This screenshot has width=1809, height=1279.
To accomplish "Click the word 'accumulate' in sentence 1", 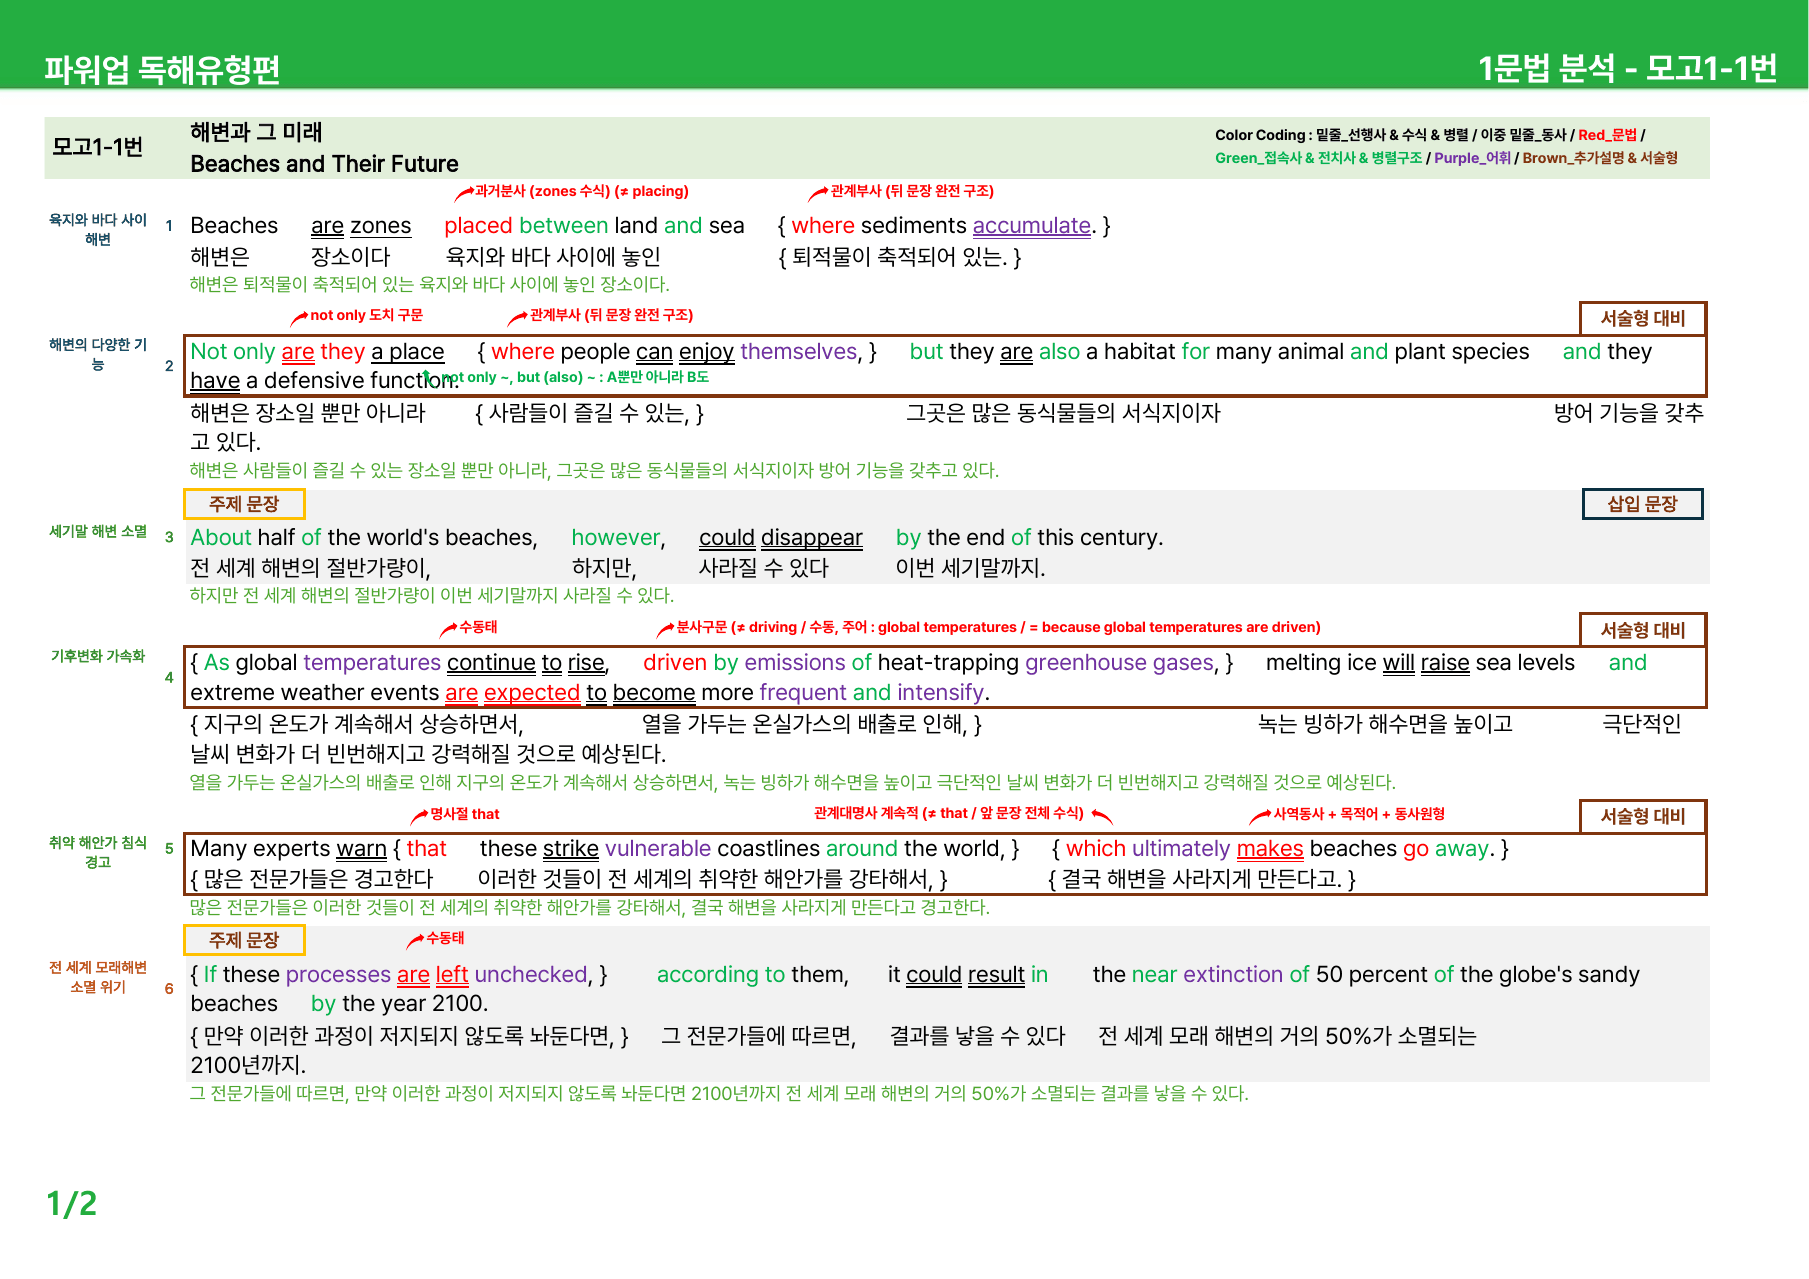I will (x=1031, y=226).
